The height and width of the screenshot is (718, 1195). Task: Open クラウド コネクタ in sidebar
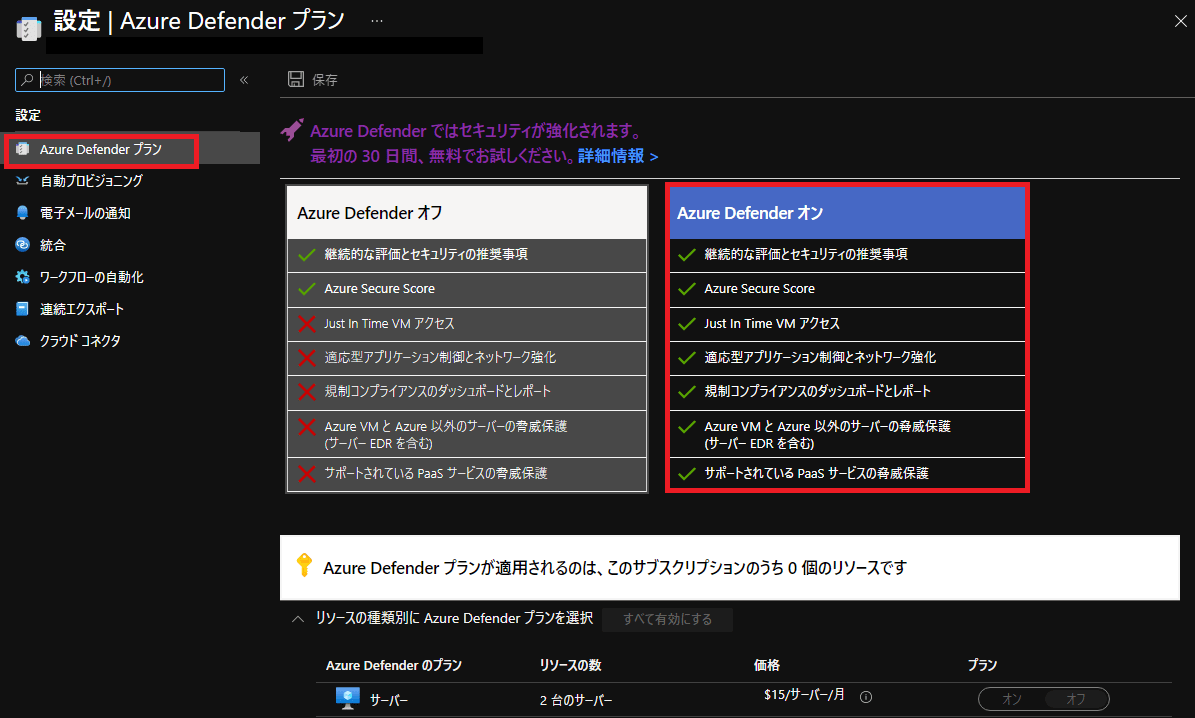tap(80, 341)
